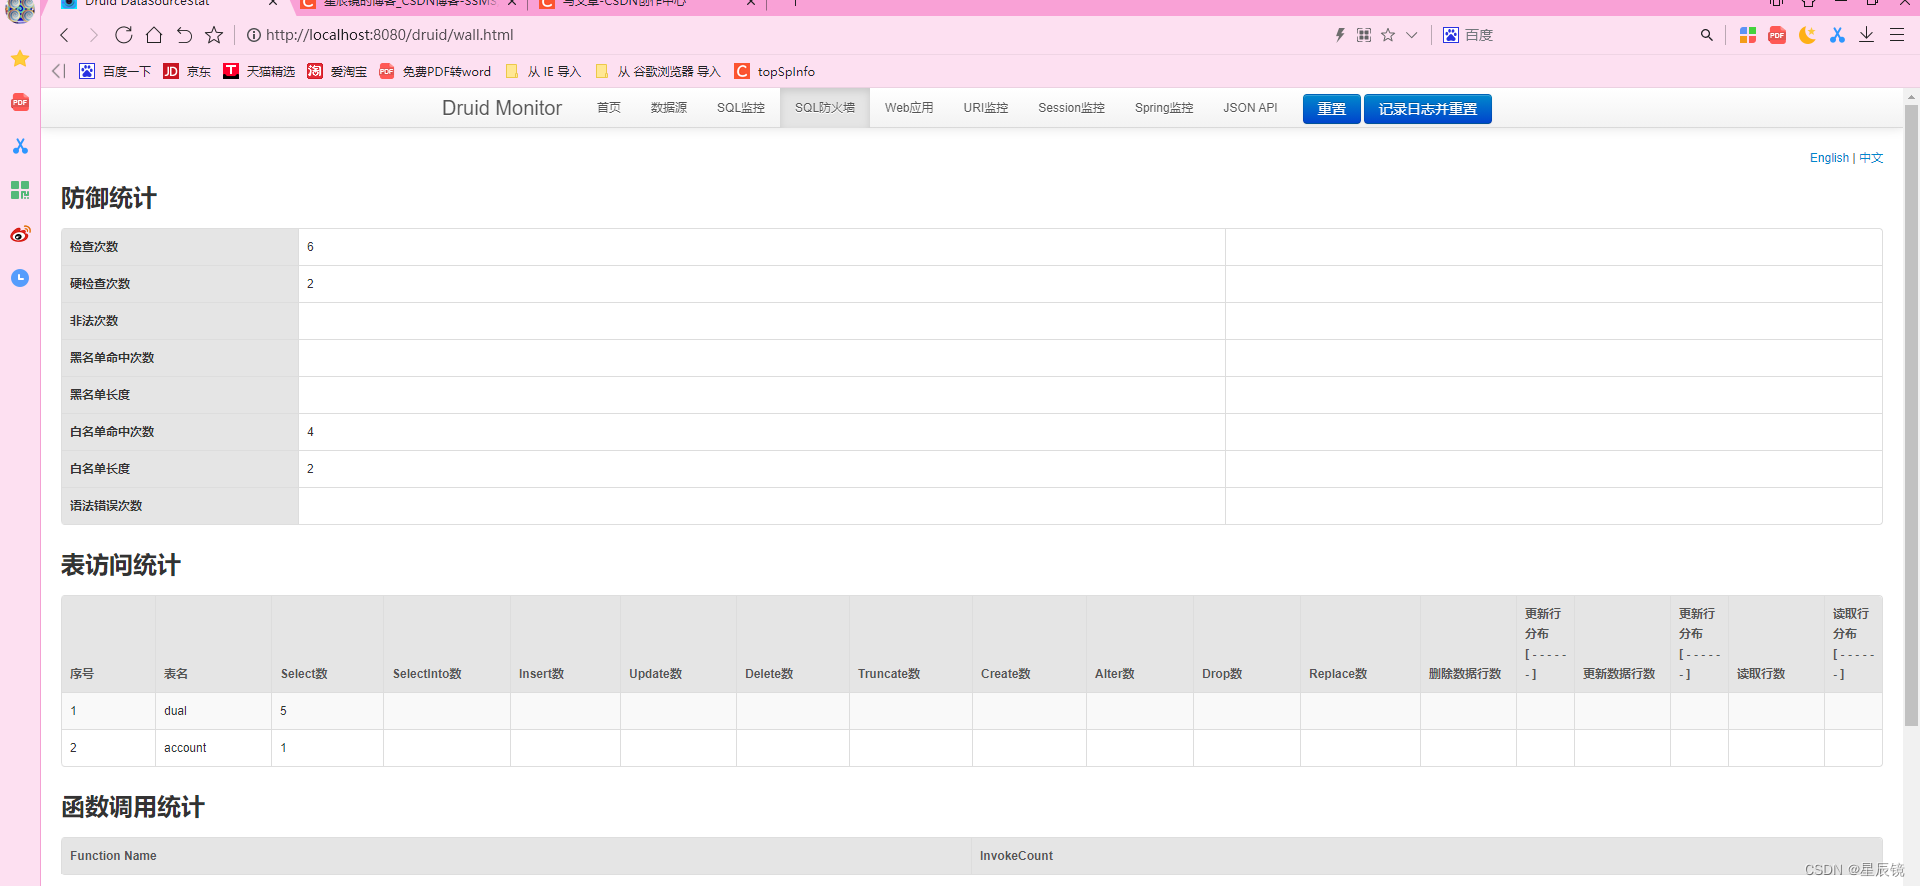The image size is (1920, 886).
Task: Open the red PDF extension in toolbar
Action: 1777,35
